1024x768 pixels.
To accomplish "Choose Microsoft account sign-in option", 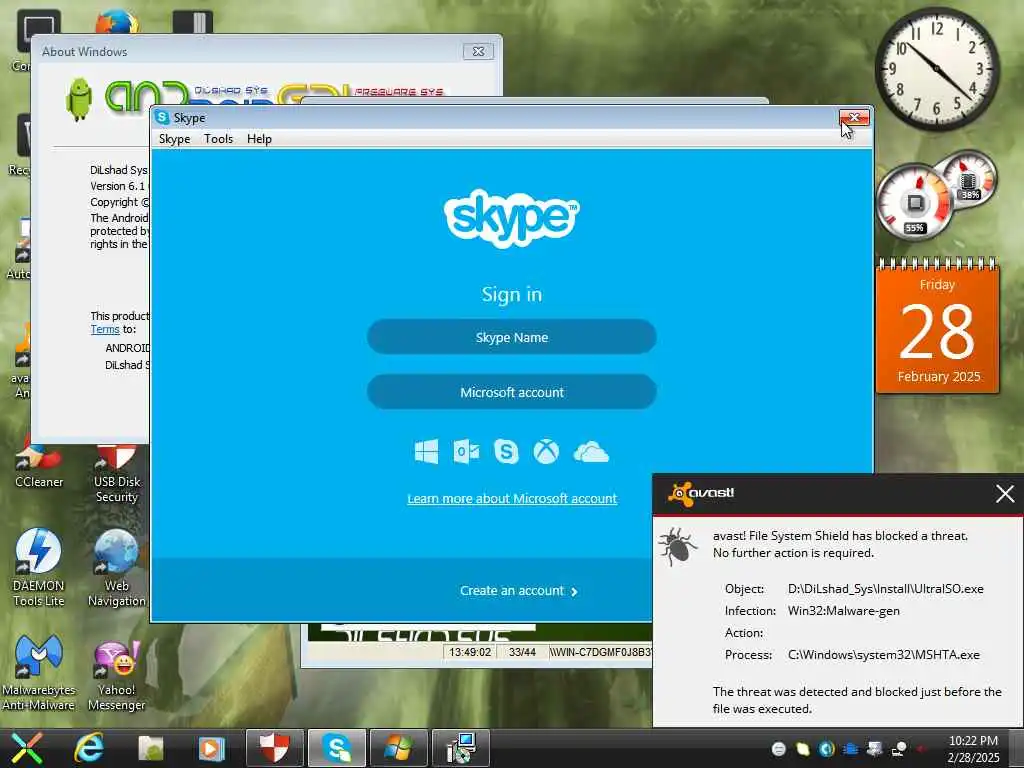I will pos(511,392).
